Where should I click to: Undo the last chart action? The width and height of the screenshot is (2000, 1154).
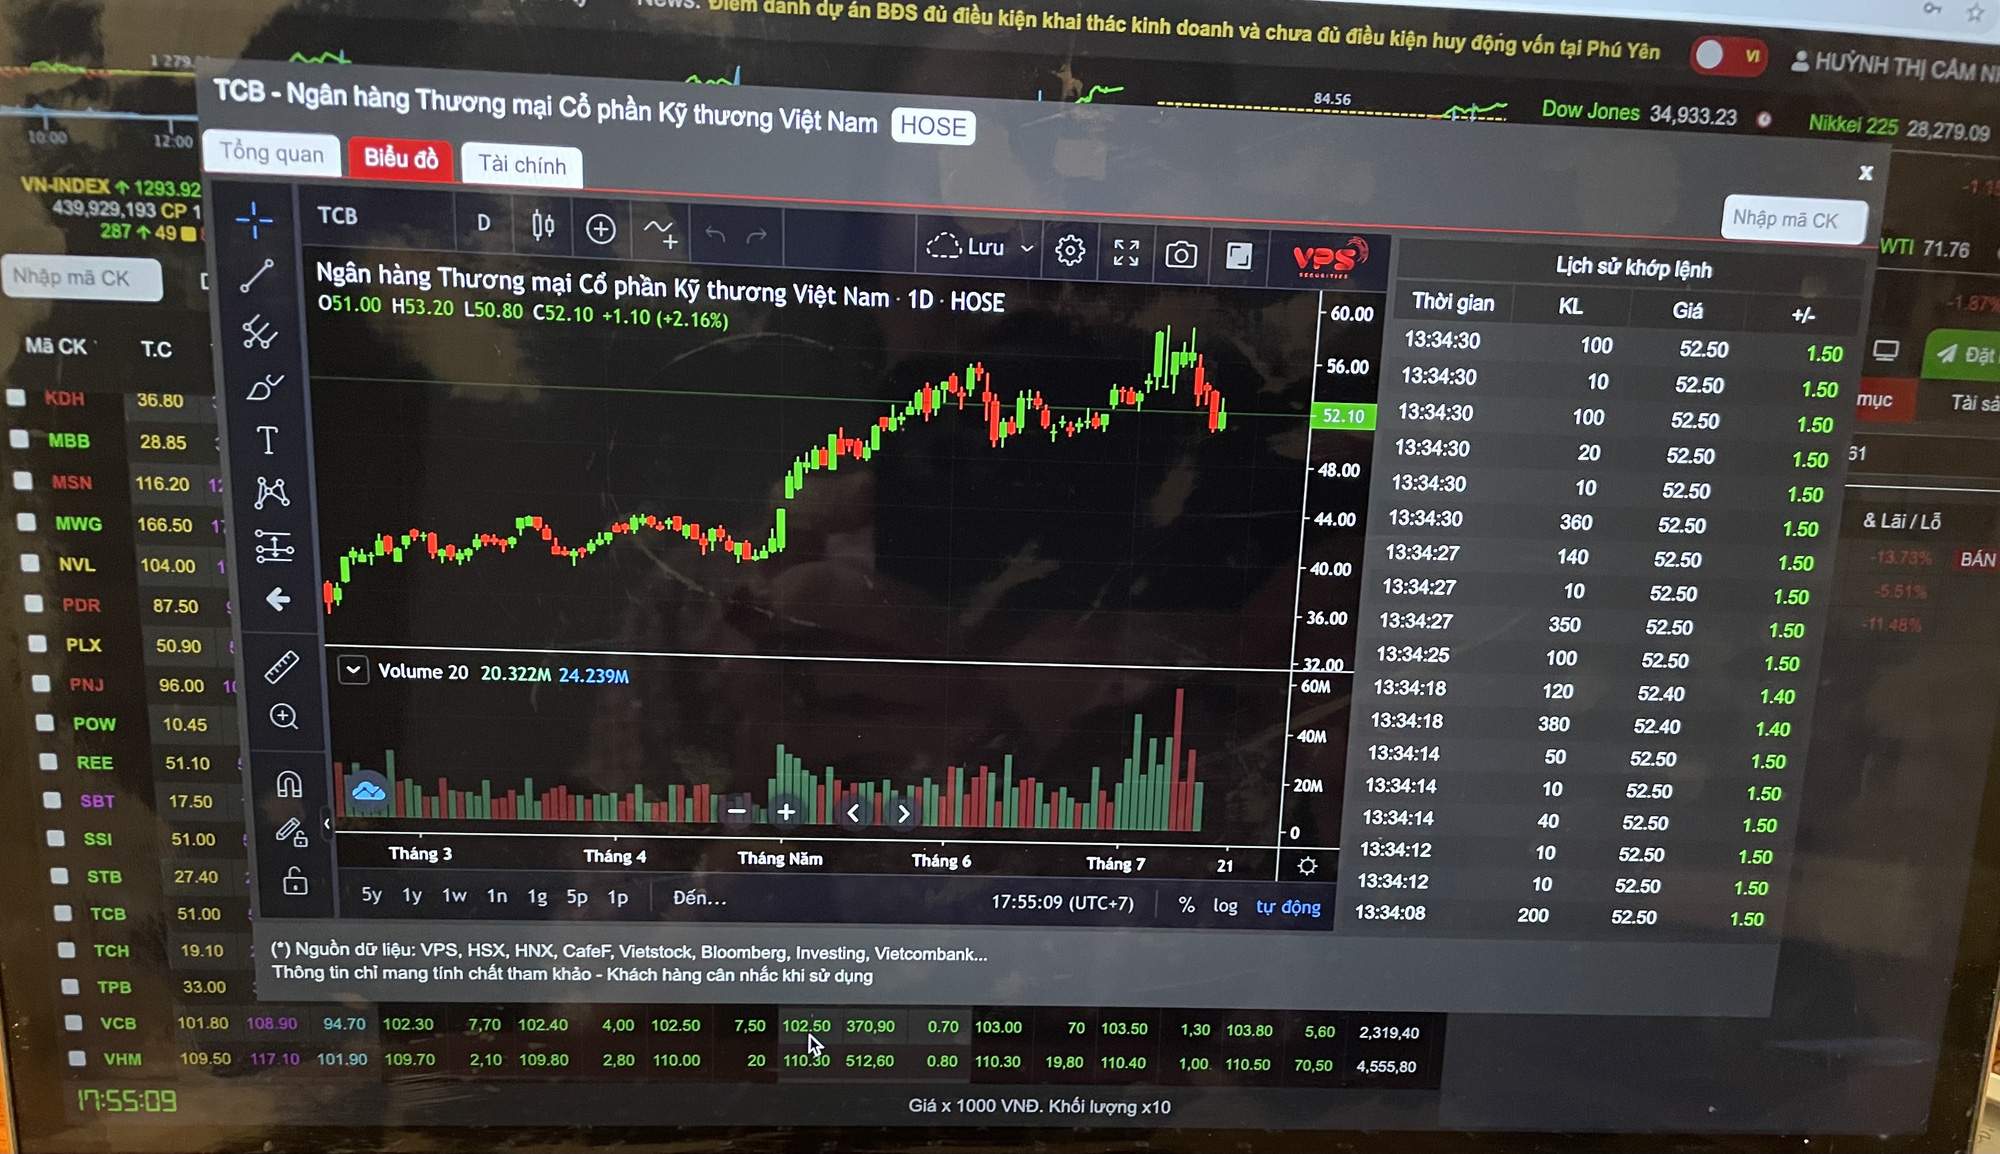(715, 234)
